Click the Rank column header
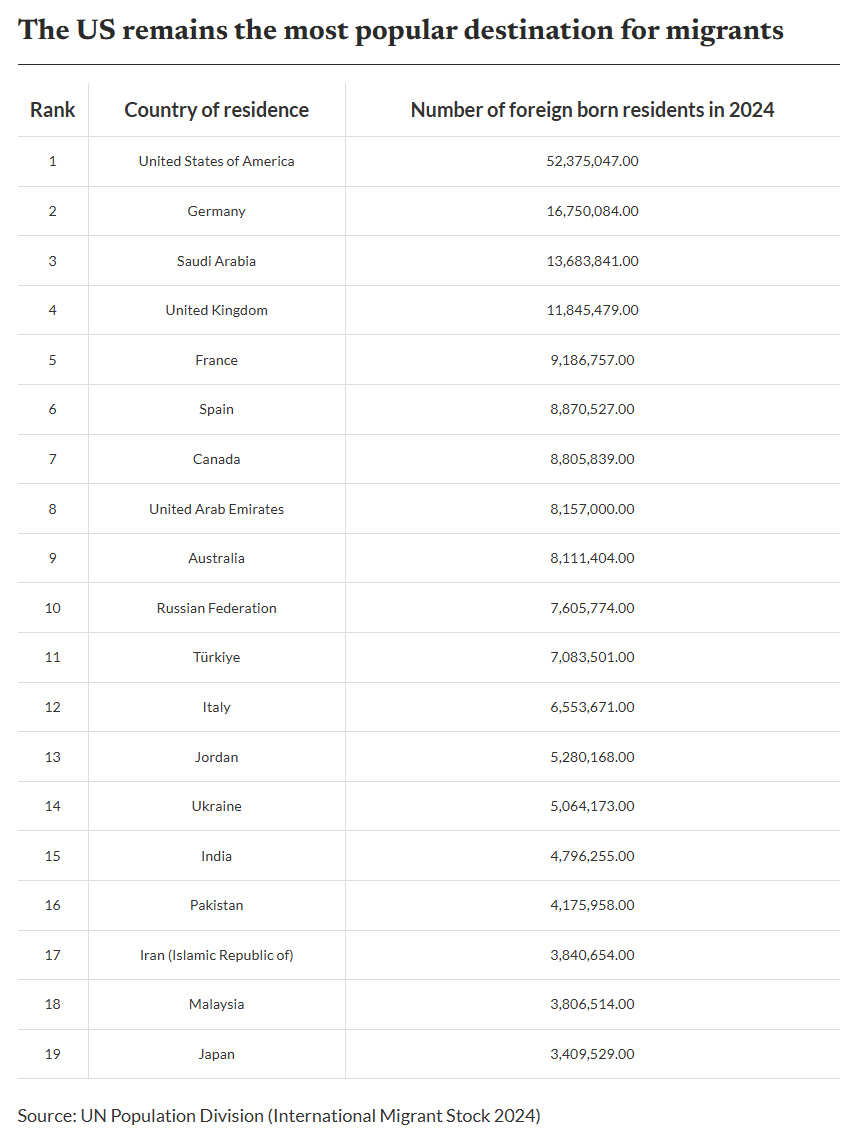This screenshot has width=850, height=1141. tap(52, 110)
